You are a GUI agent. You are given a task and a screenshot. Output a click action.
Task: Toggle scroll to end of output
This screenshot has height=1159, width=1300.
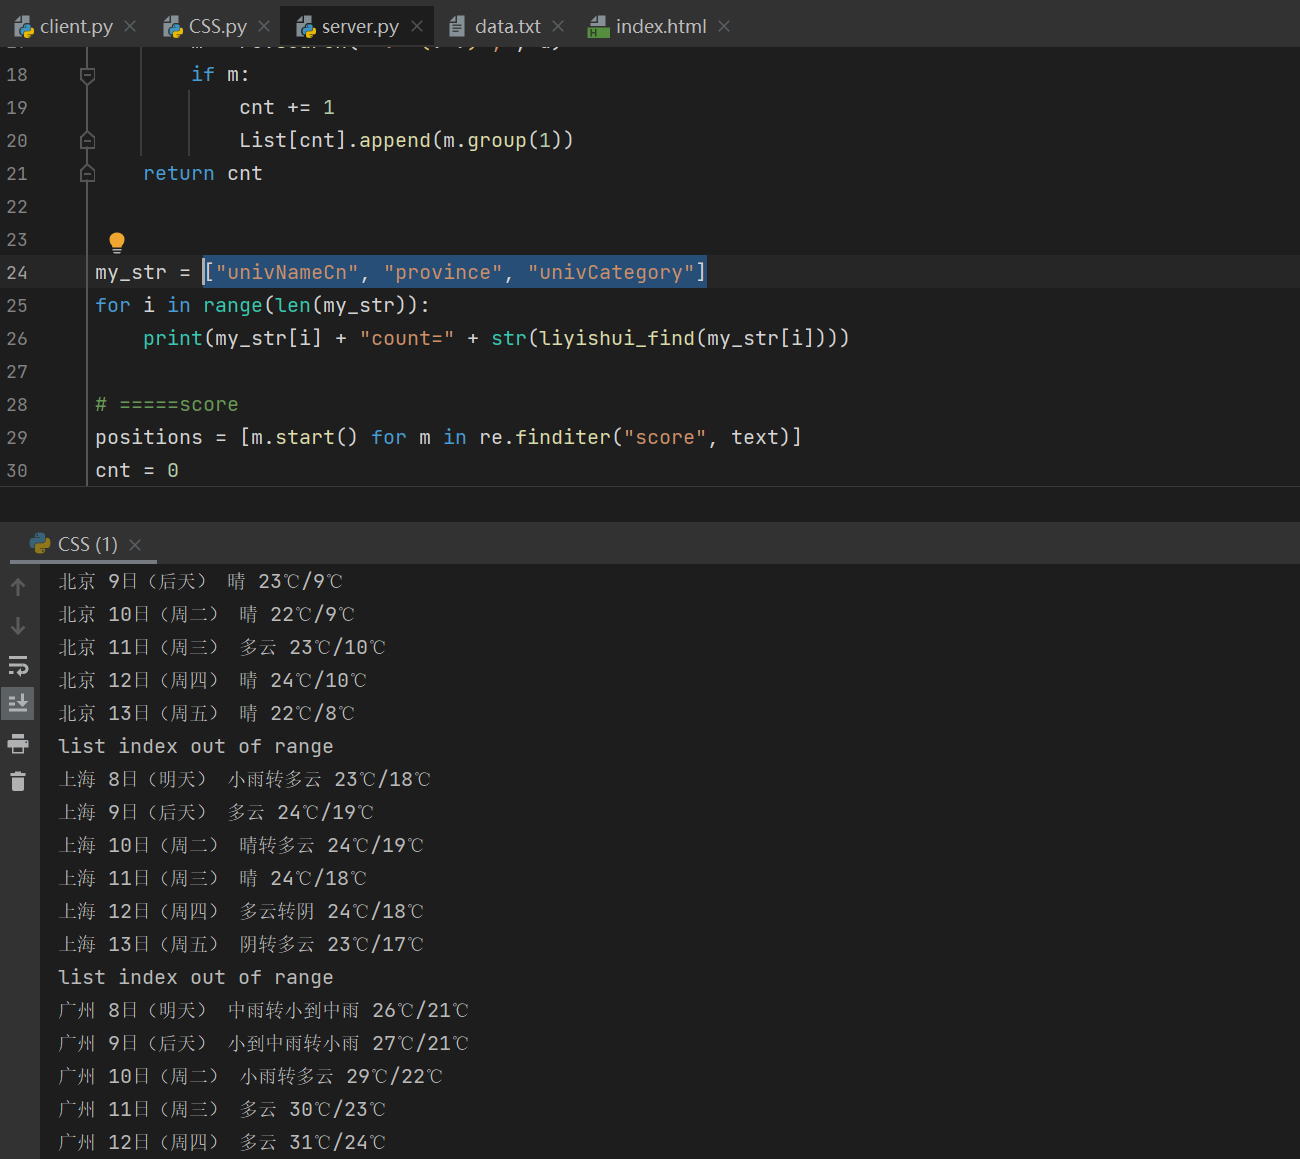[x=18, y=704]
